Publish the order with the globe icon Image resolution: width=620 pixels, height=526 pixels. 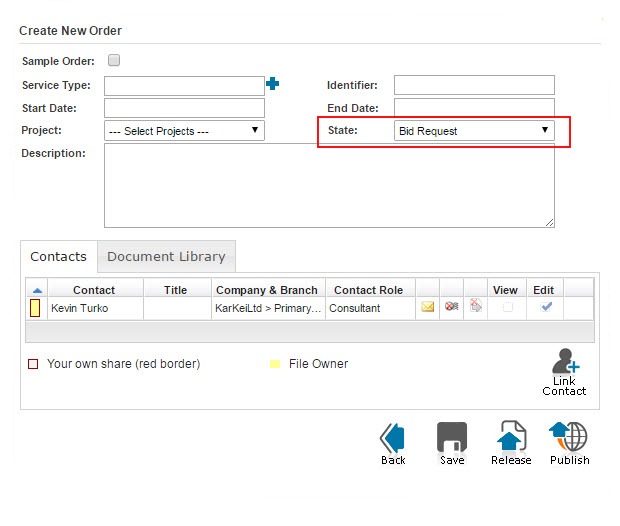click(569, 437)
